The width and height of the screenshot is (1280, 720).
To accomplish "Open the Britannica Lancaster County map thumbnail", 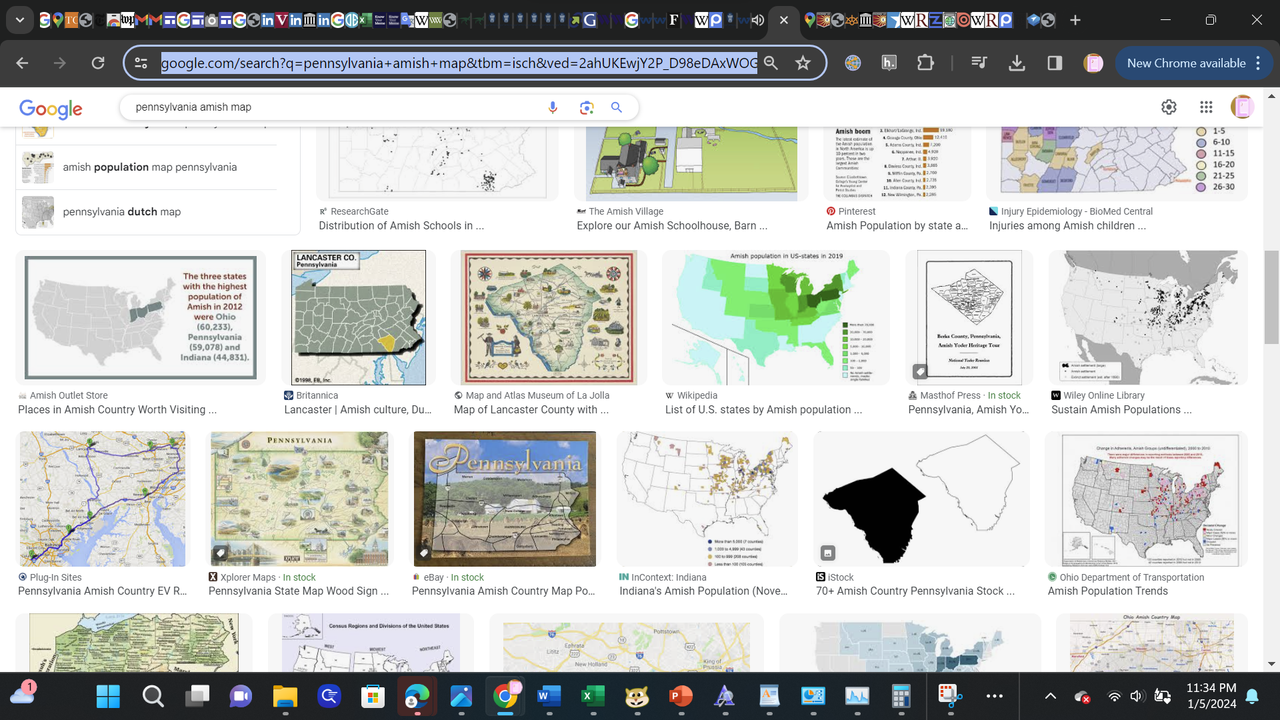I will (358, 318).
